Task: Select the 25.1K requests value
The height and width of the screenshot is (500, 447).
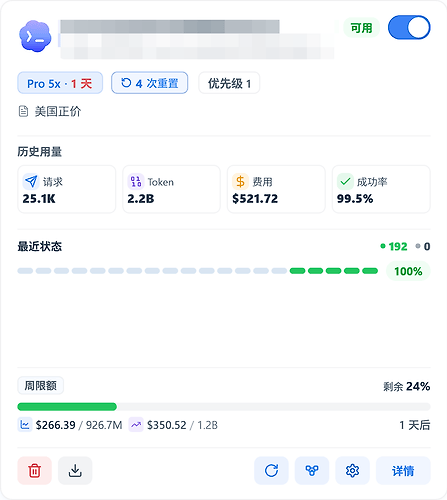Action: pyautogui.click(x=39, y=199)
